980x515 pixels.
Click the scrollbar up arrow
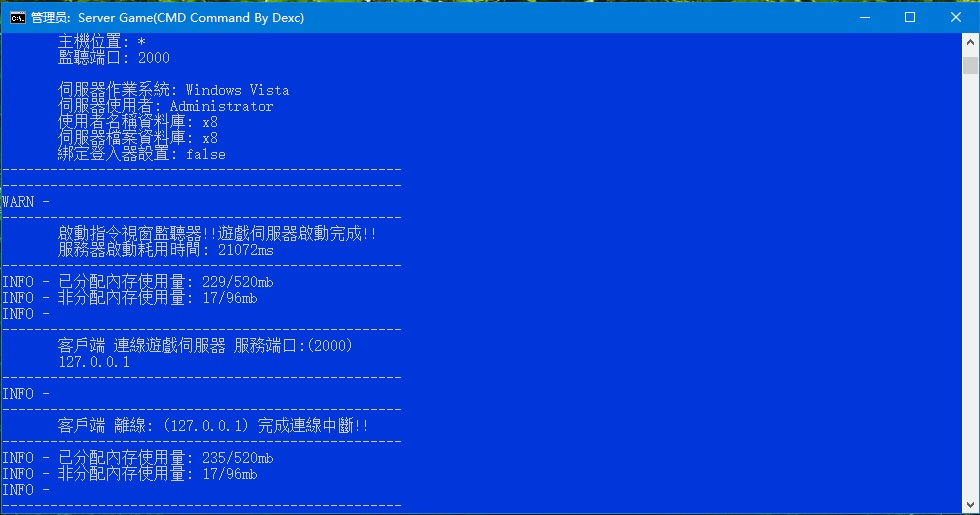click(970, 42)
